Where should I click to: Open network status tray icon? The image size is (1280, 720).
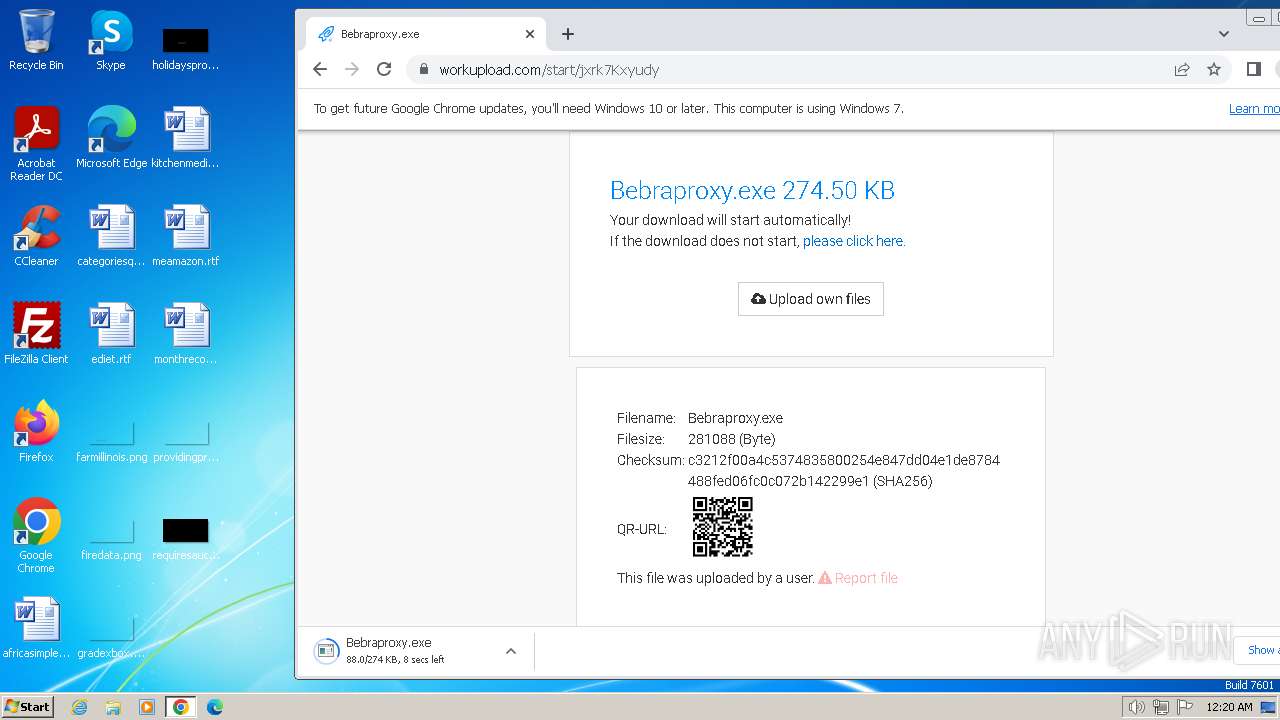1161,707
